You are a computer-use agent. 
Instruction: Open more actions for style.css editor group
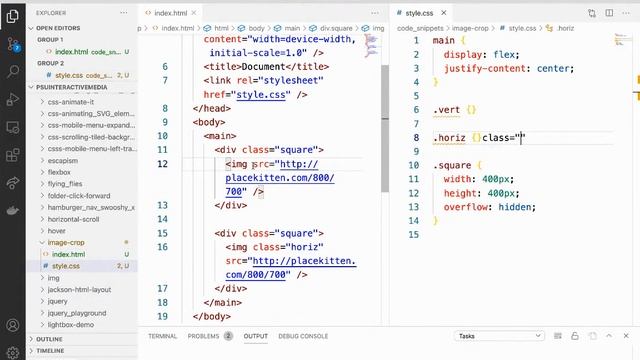(626, 13)
